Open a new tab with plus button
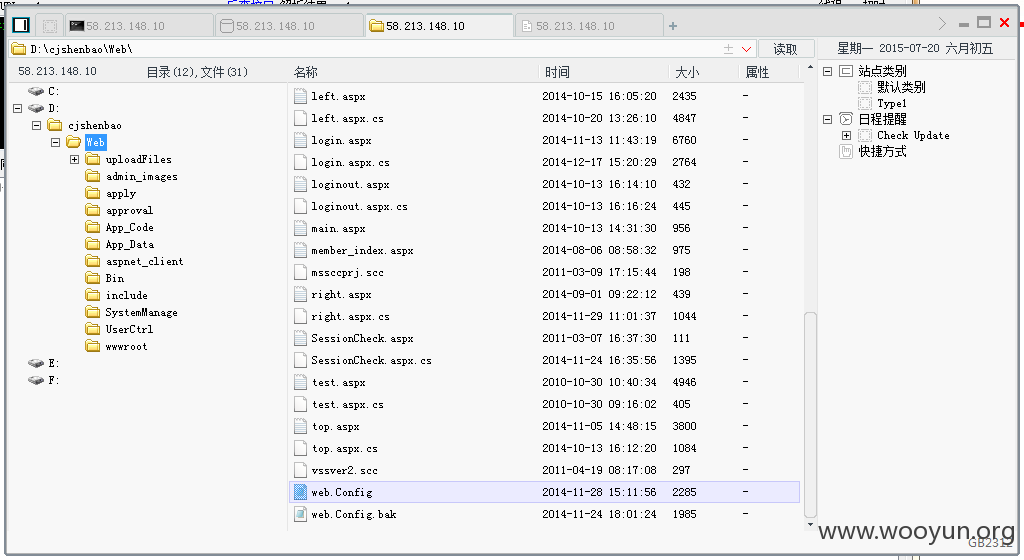 (673, 26)
